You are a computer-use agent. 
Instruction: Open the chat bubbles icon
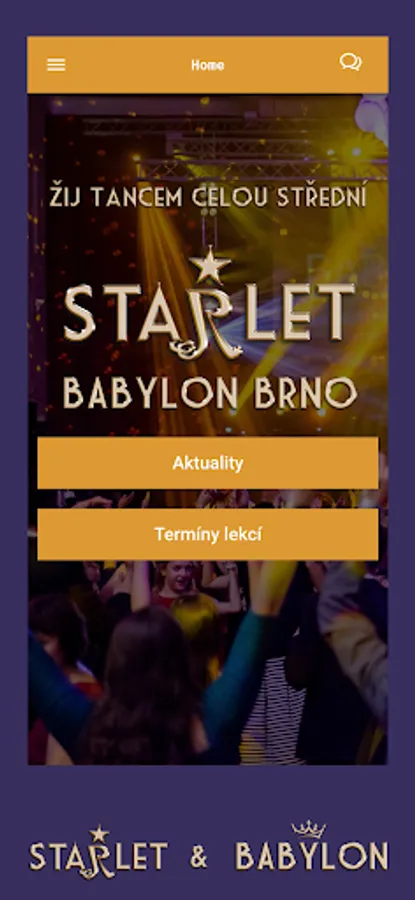[x=350, y=62]
